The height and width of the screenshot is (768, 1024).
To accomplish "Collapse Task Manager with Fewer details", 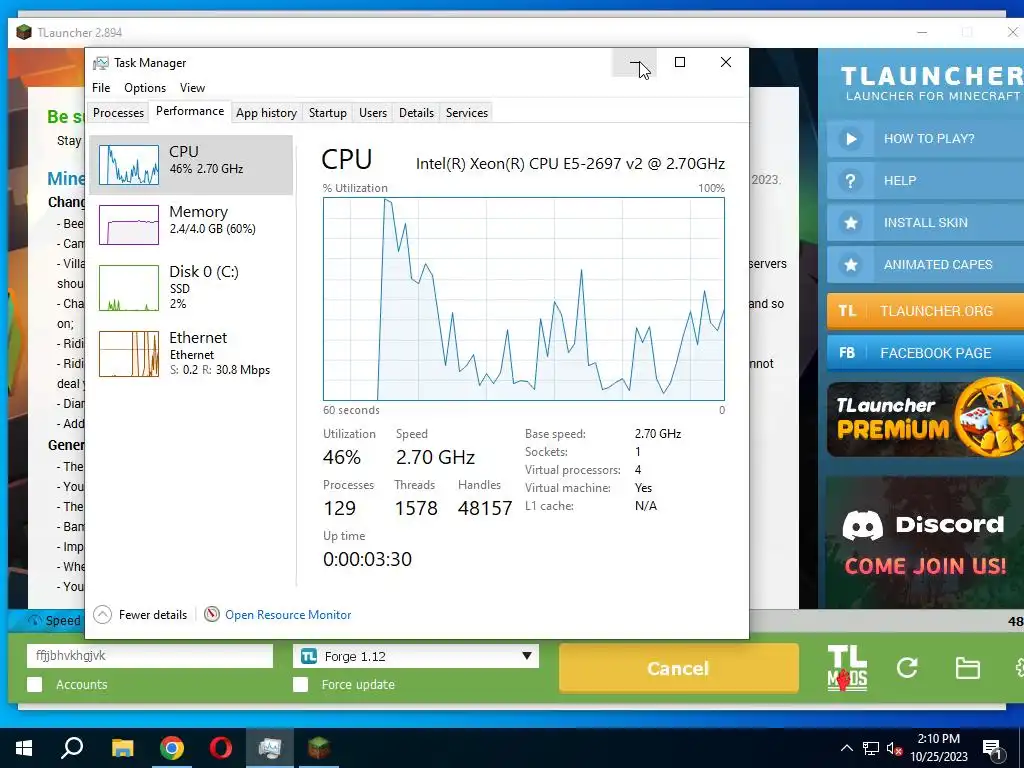I will [x=140, y=615].
